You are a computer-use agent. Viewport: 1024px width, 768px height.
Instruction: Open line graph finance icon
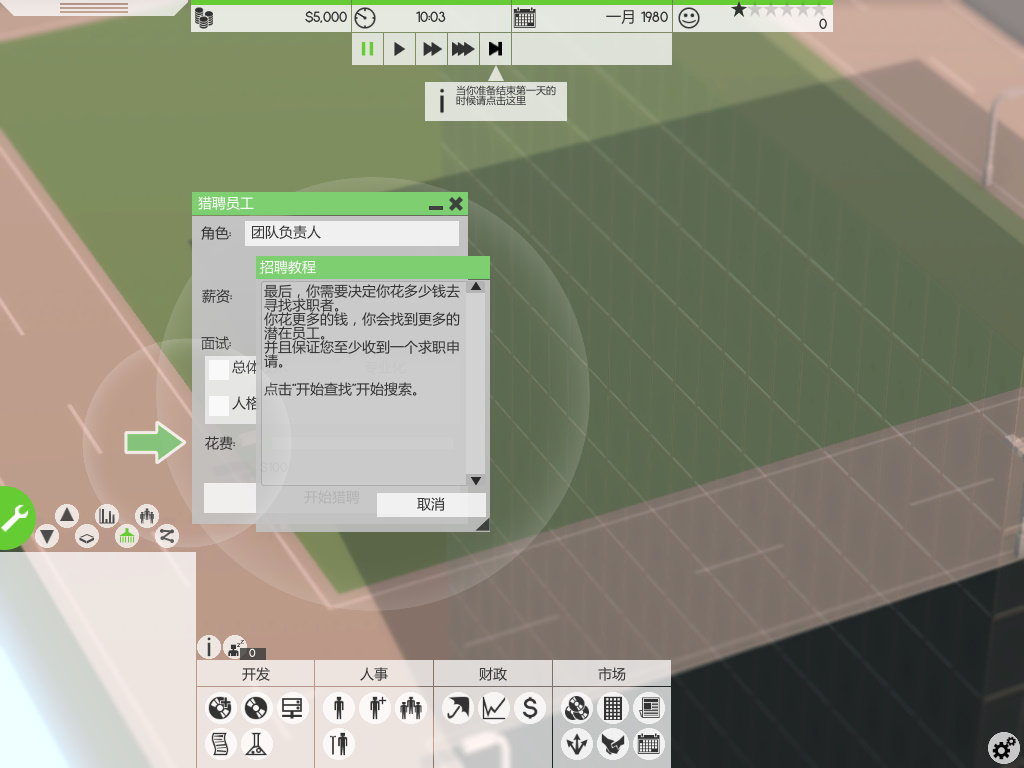[x=494, y=707]
